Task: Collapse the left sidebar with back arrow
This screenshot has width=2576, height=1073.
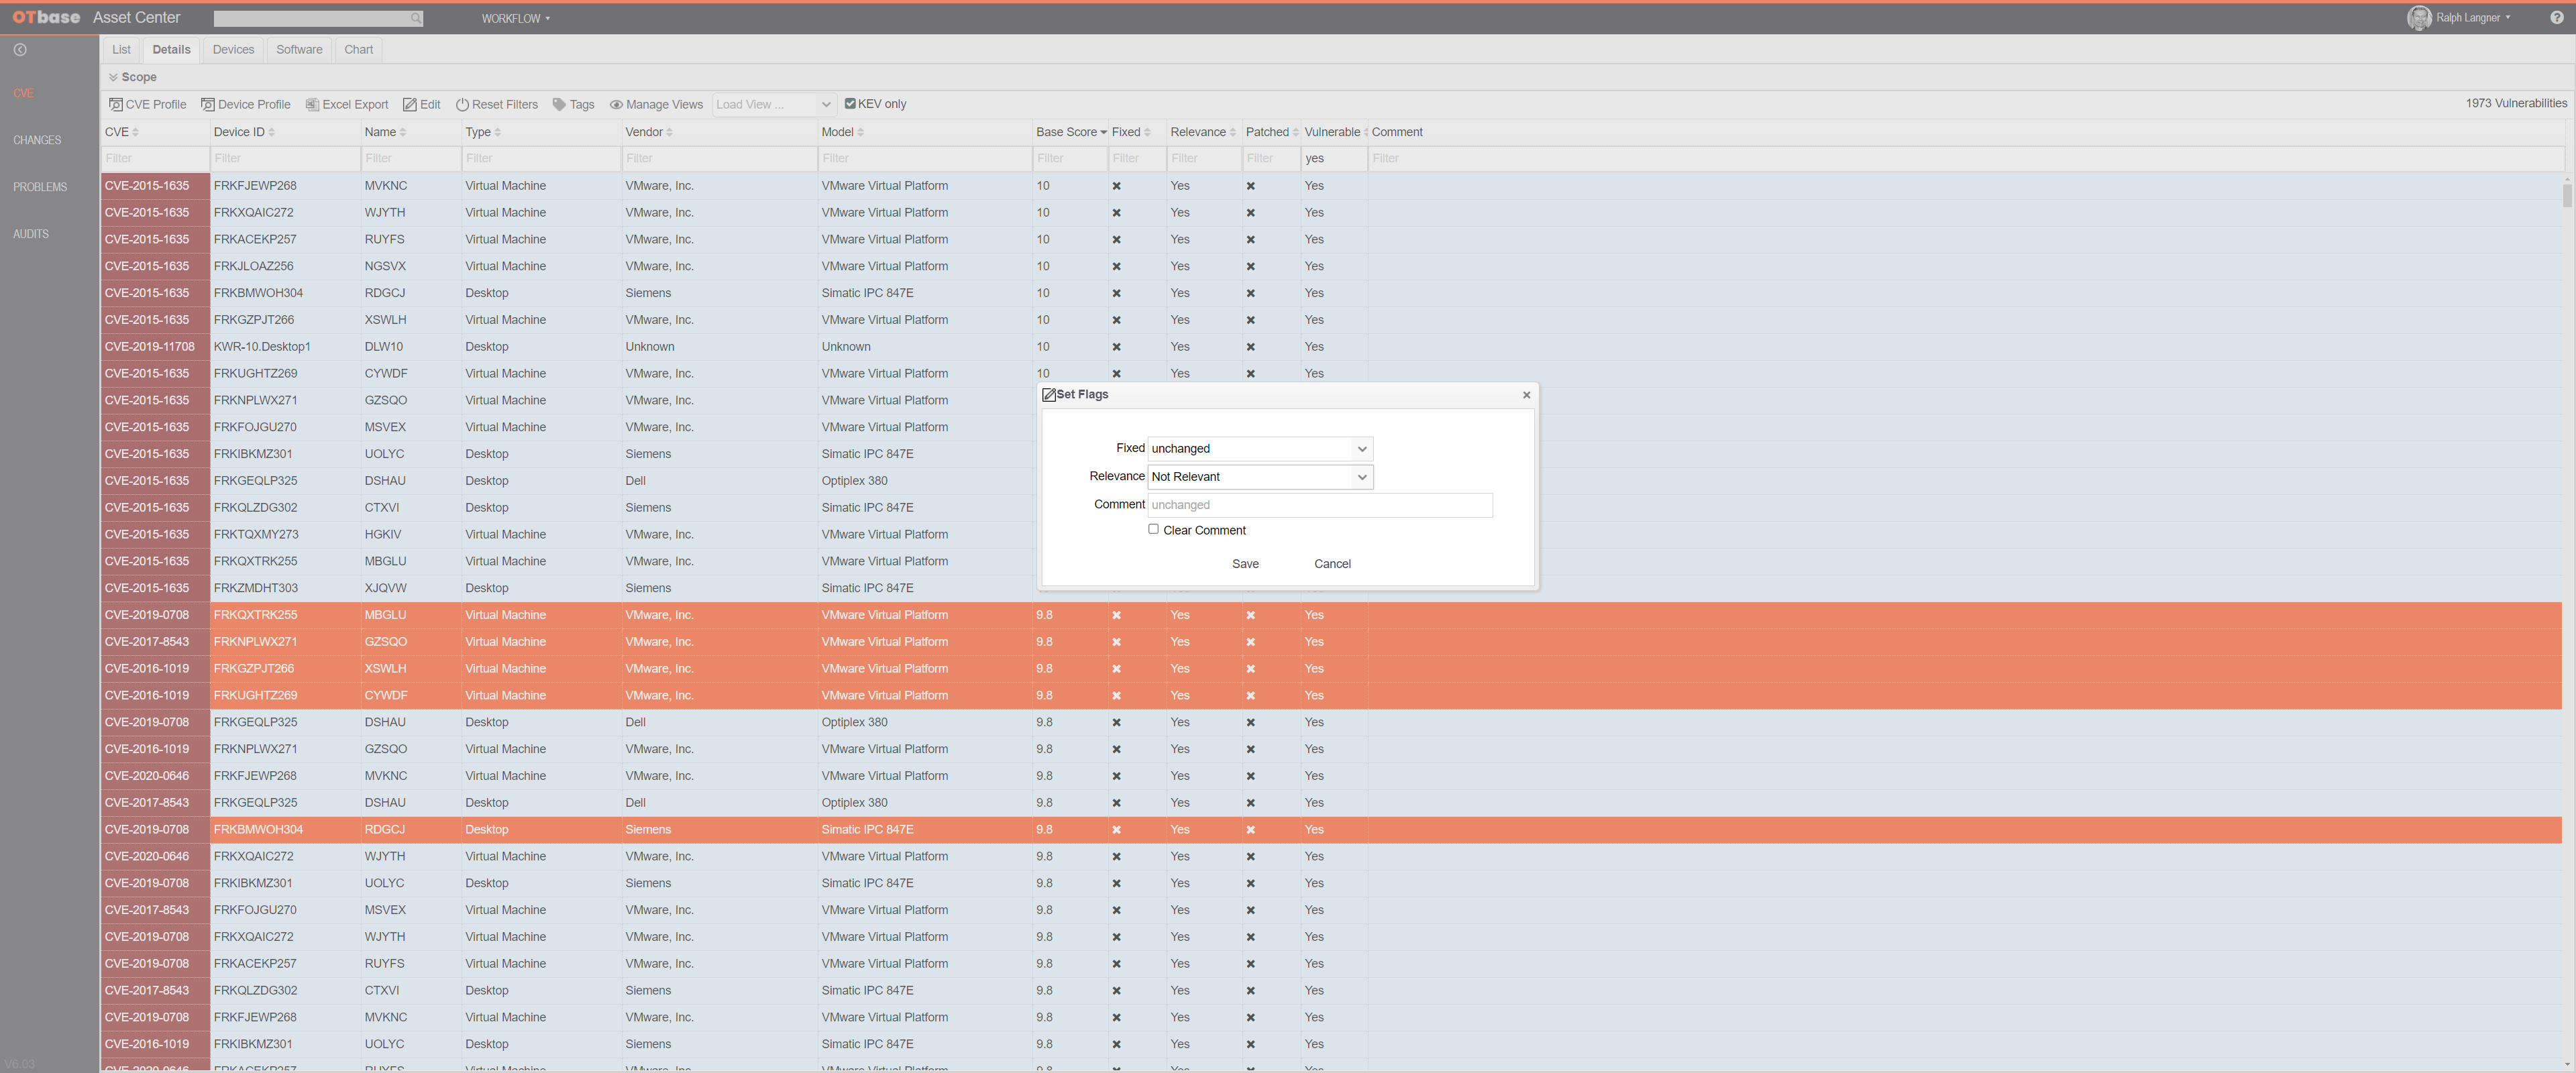Action: tap(20, 50)
